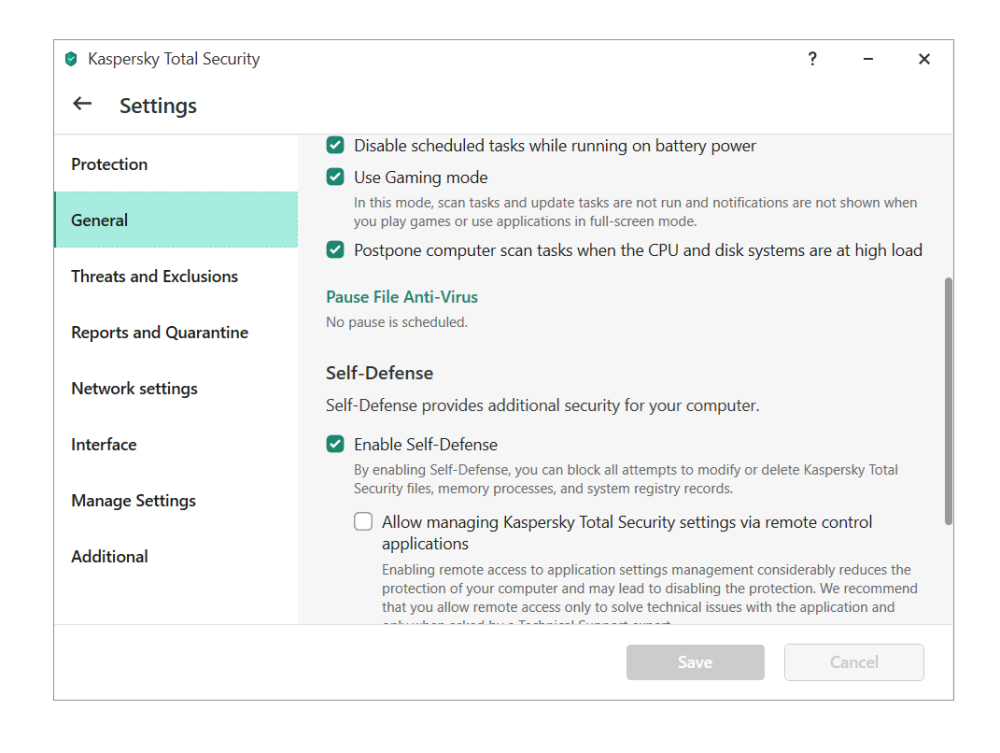The width and height of the screenshot is (1000, 753).
Task: Open Reports and Quarantine settings
Action: [160, 332]
